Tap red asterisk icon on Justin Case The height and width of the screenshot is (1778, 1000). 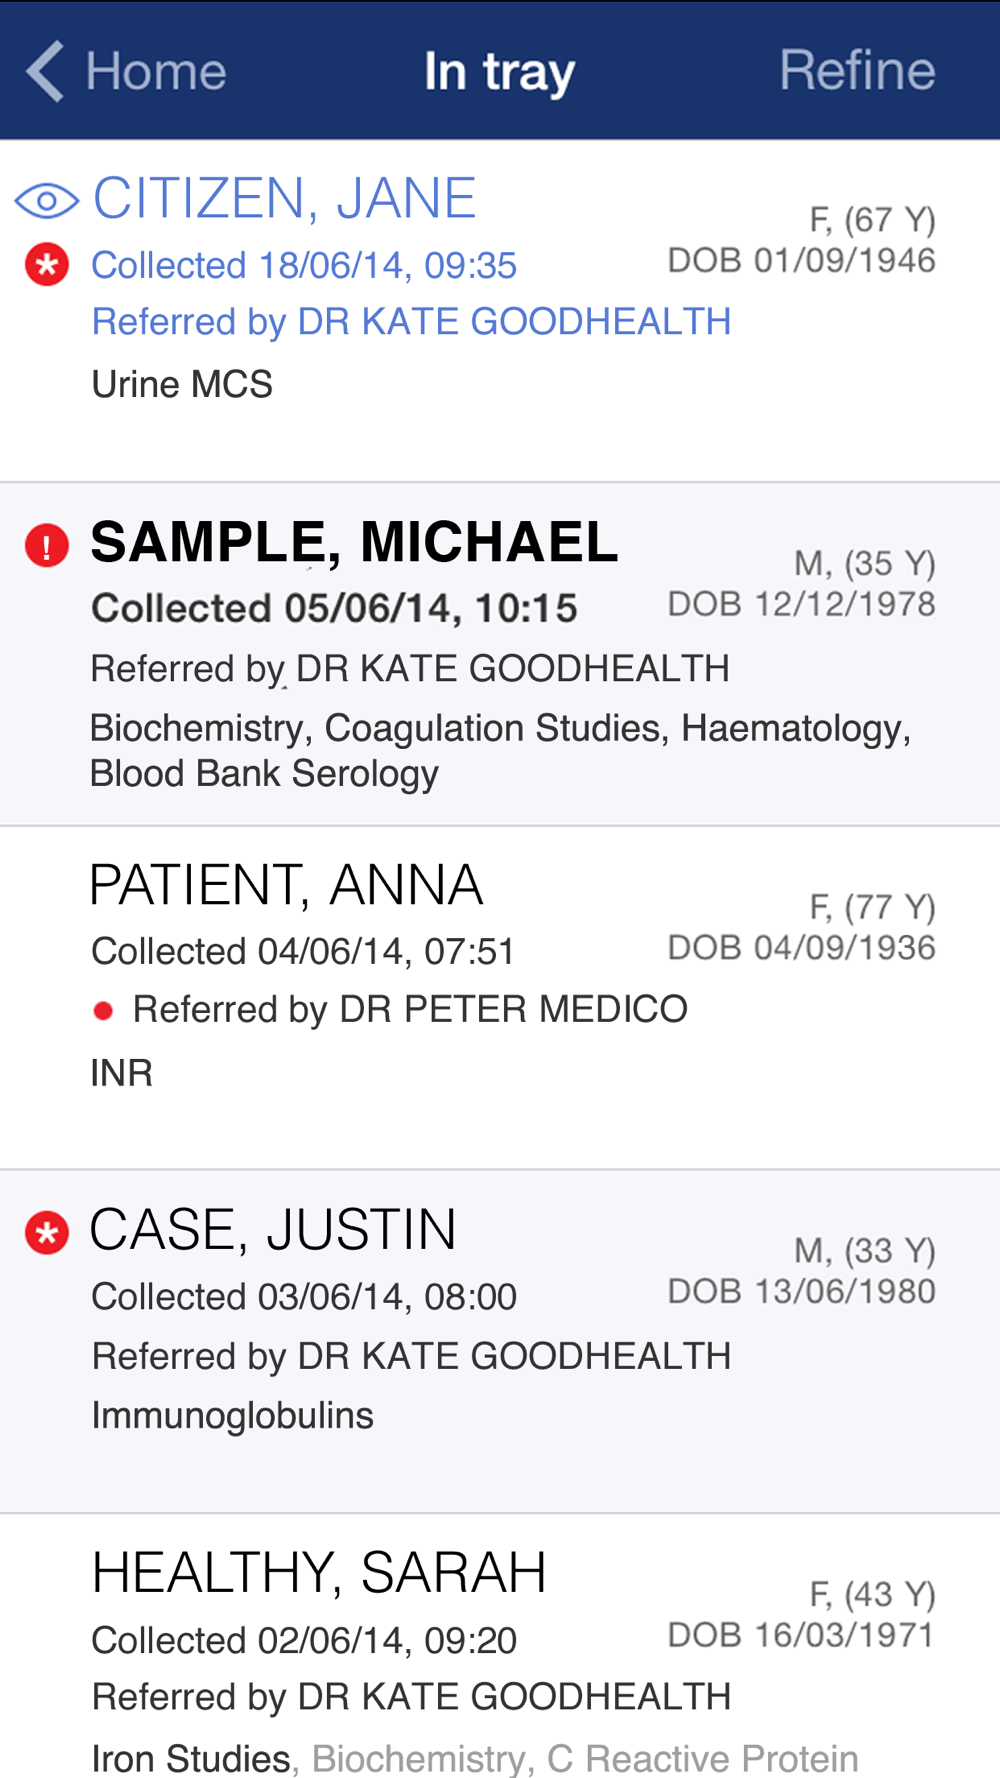coord(47,1233)
